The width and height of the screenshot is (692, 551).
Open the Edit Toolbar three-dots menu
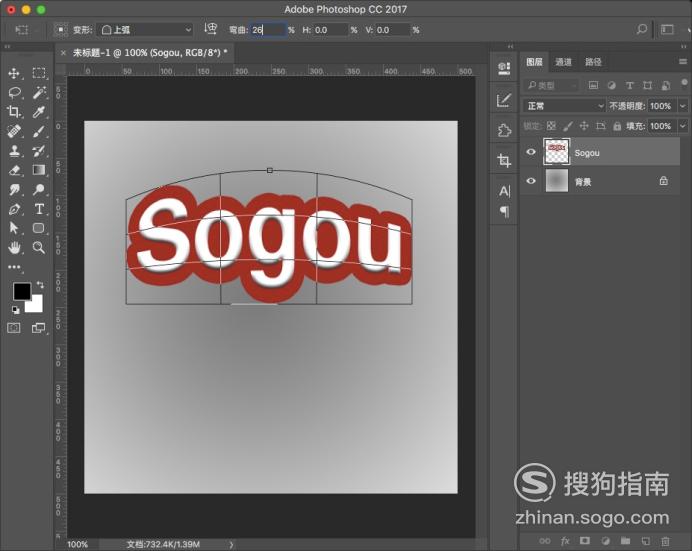coord(14,267)
